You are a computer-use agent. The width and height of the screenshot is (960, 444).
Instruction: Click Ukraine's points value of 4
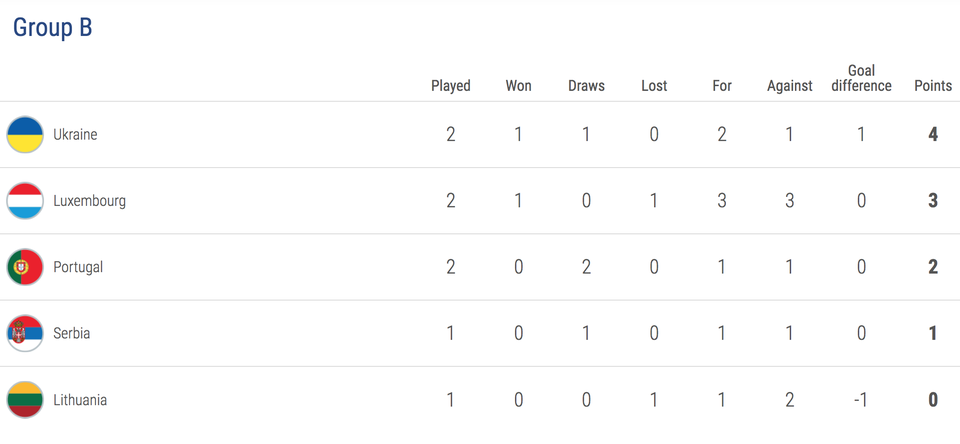933,134
